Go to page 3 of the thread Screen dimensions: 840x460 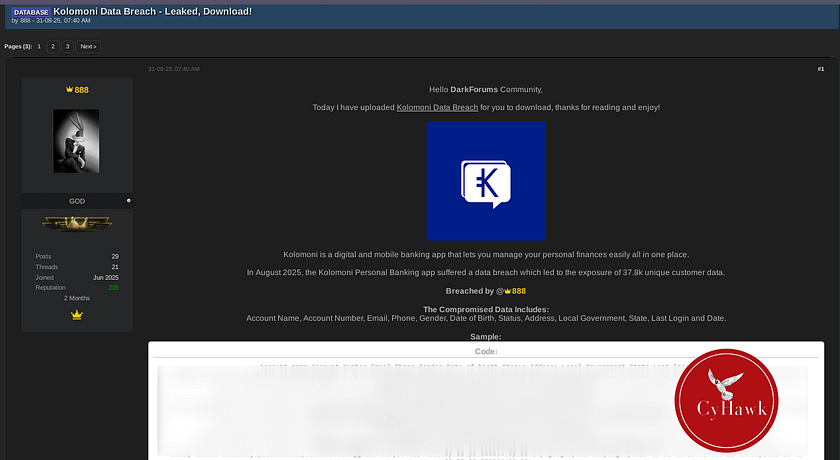68,47
